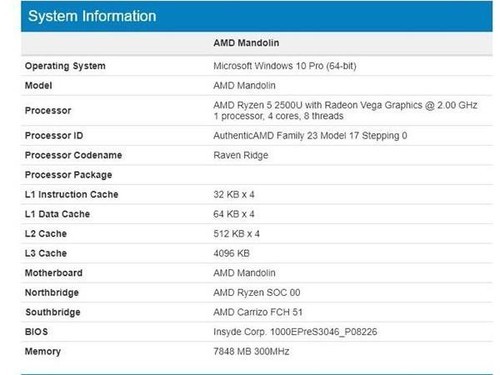Image resolution: width=500 pixels, height=375 pixels.
Task: Click the L3 Cache label
Action: click(46, 254)
